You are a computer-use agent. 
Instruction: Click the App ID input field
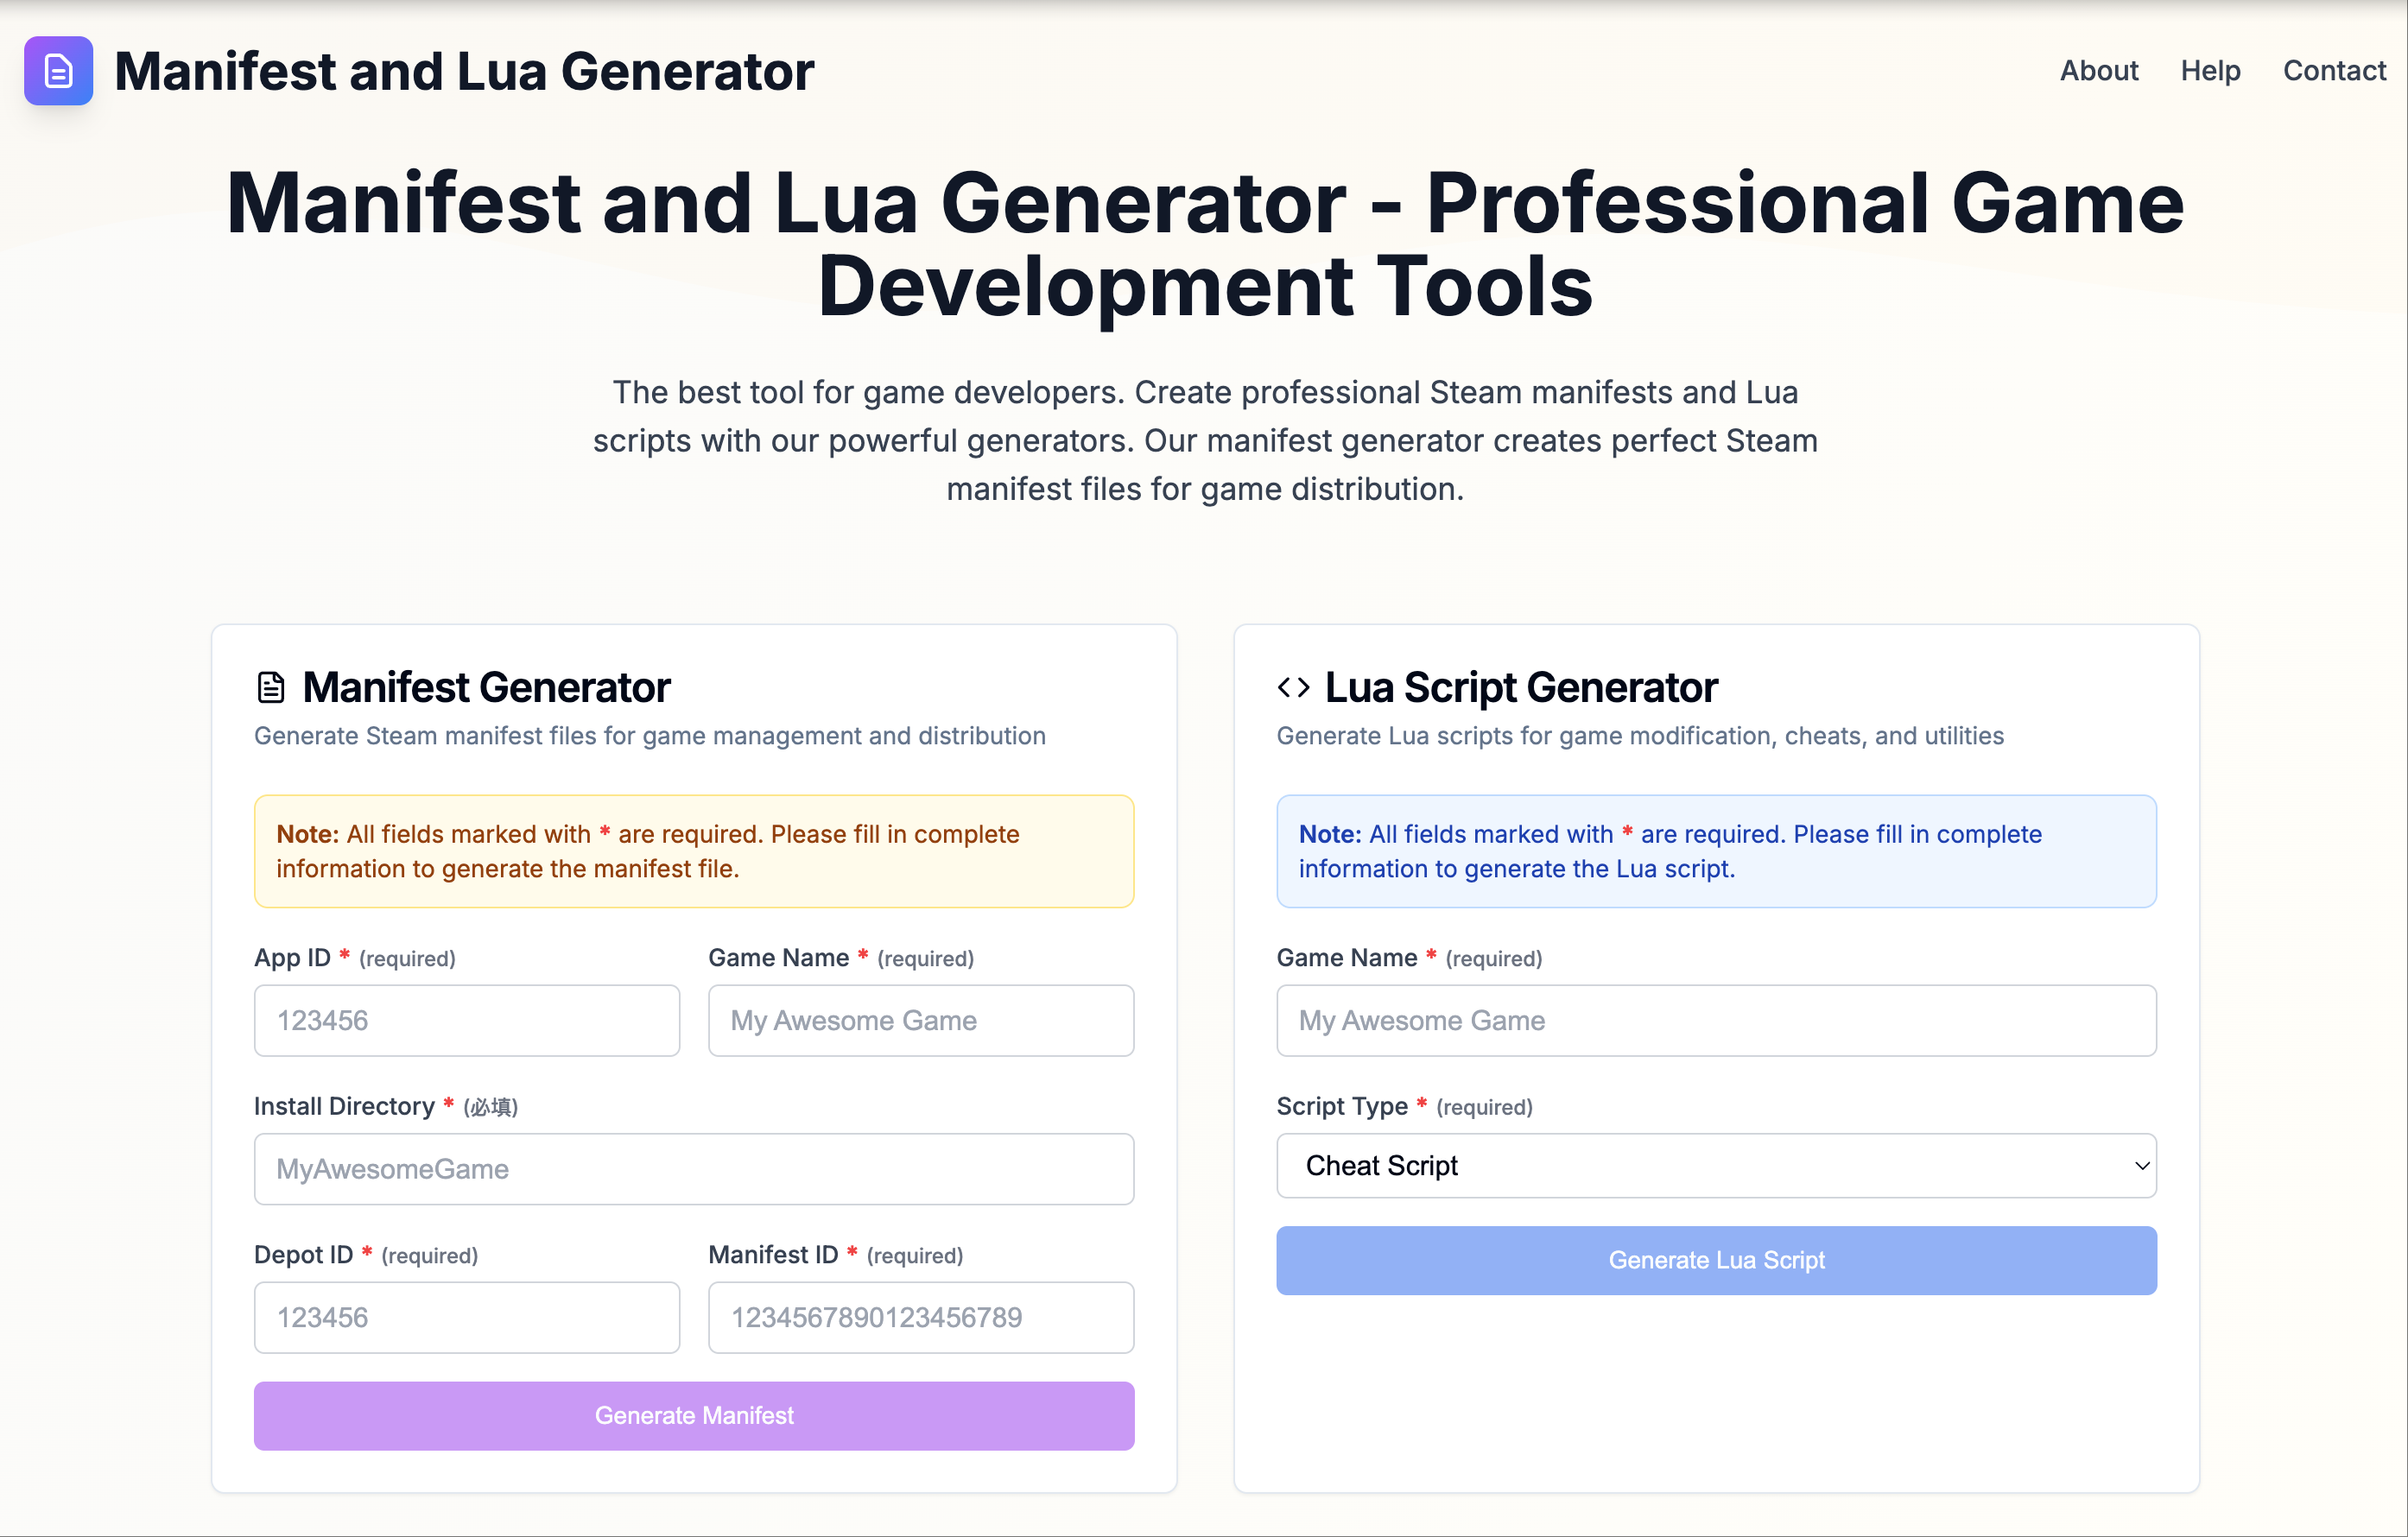(467, 1020)
